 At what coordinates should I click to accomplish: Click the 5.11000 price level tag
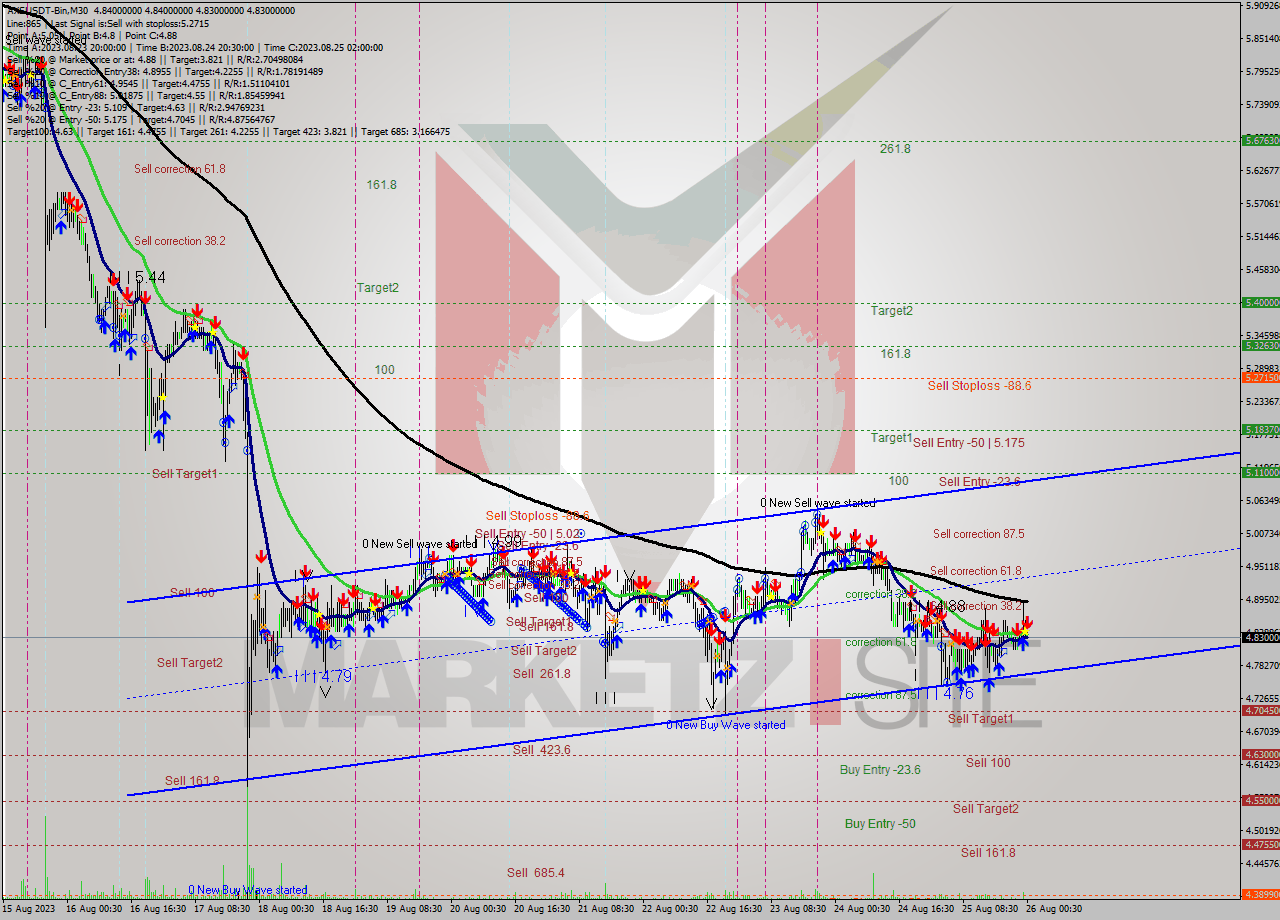(1260, 472)
